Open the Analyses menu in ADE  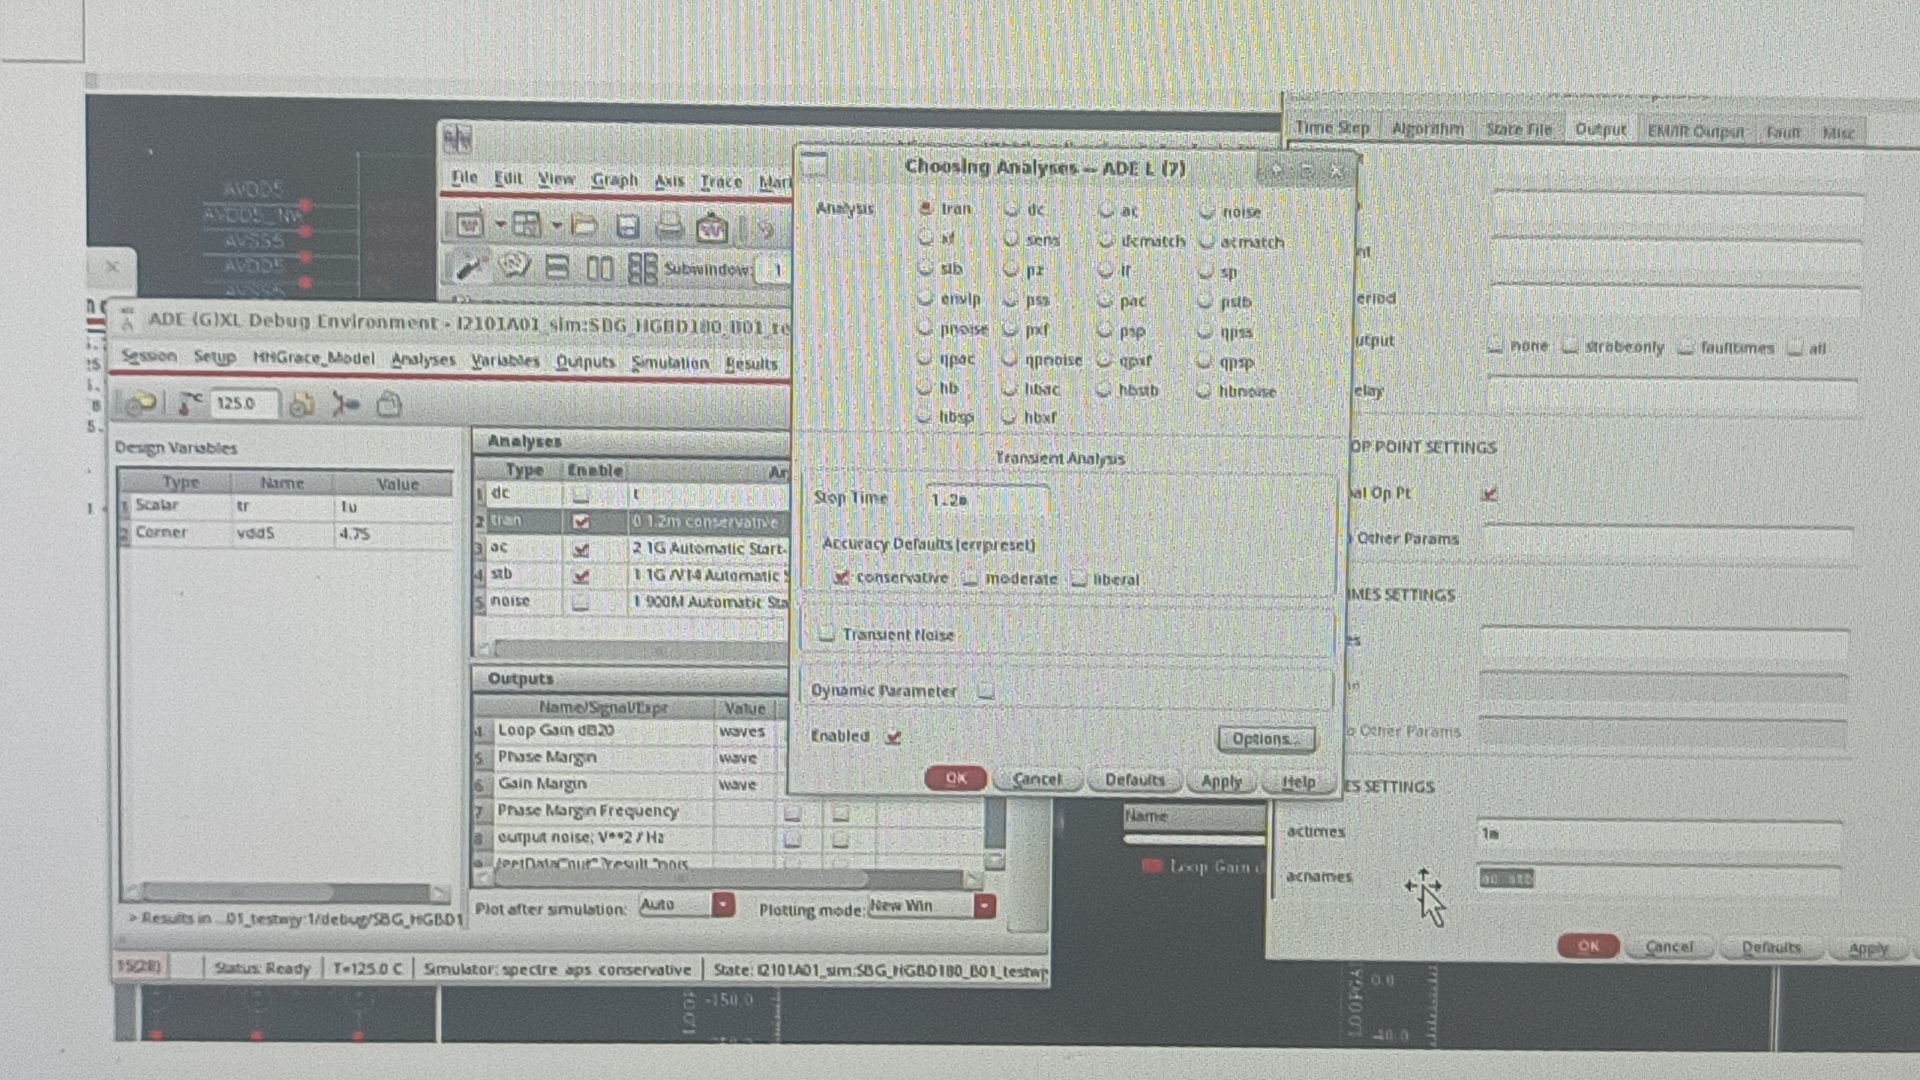pos(422,359)
